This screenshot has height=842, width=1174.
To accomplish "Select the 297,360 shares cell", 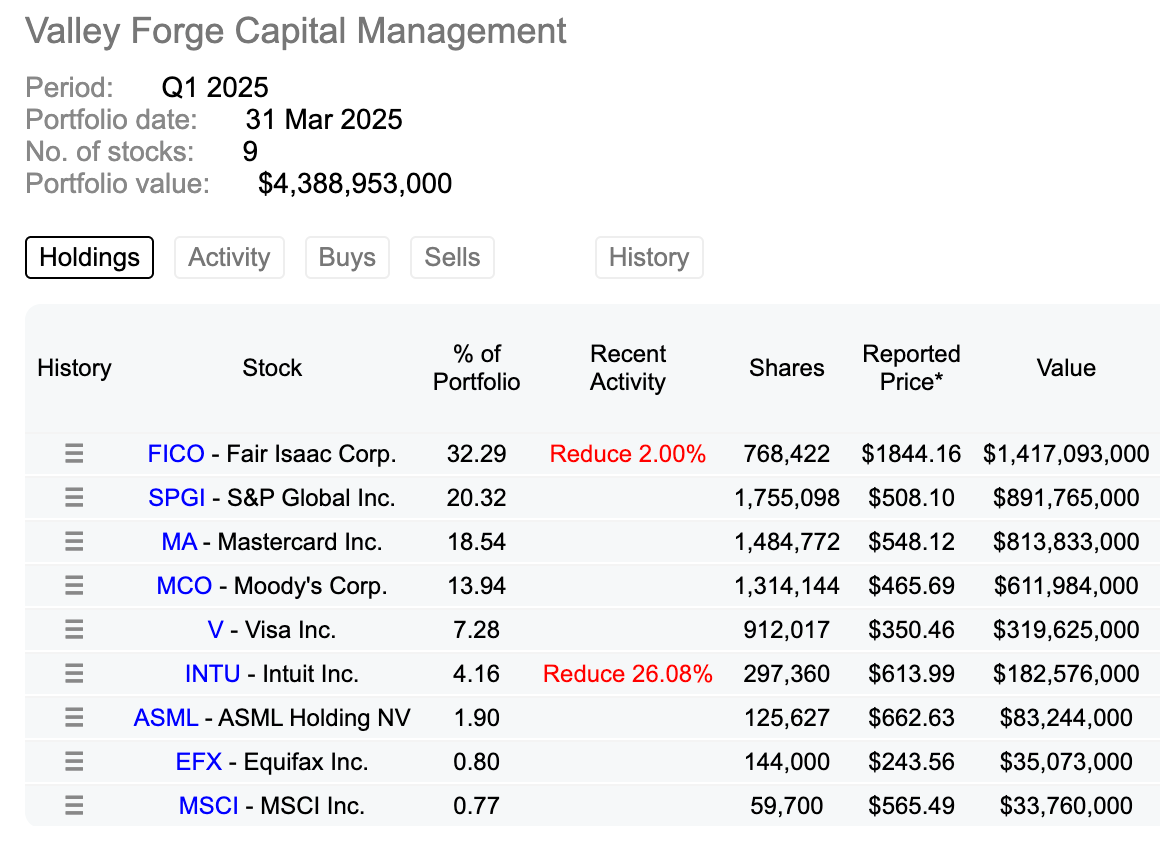I will coord(786,674).
